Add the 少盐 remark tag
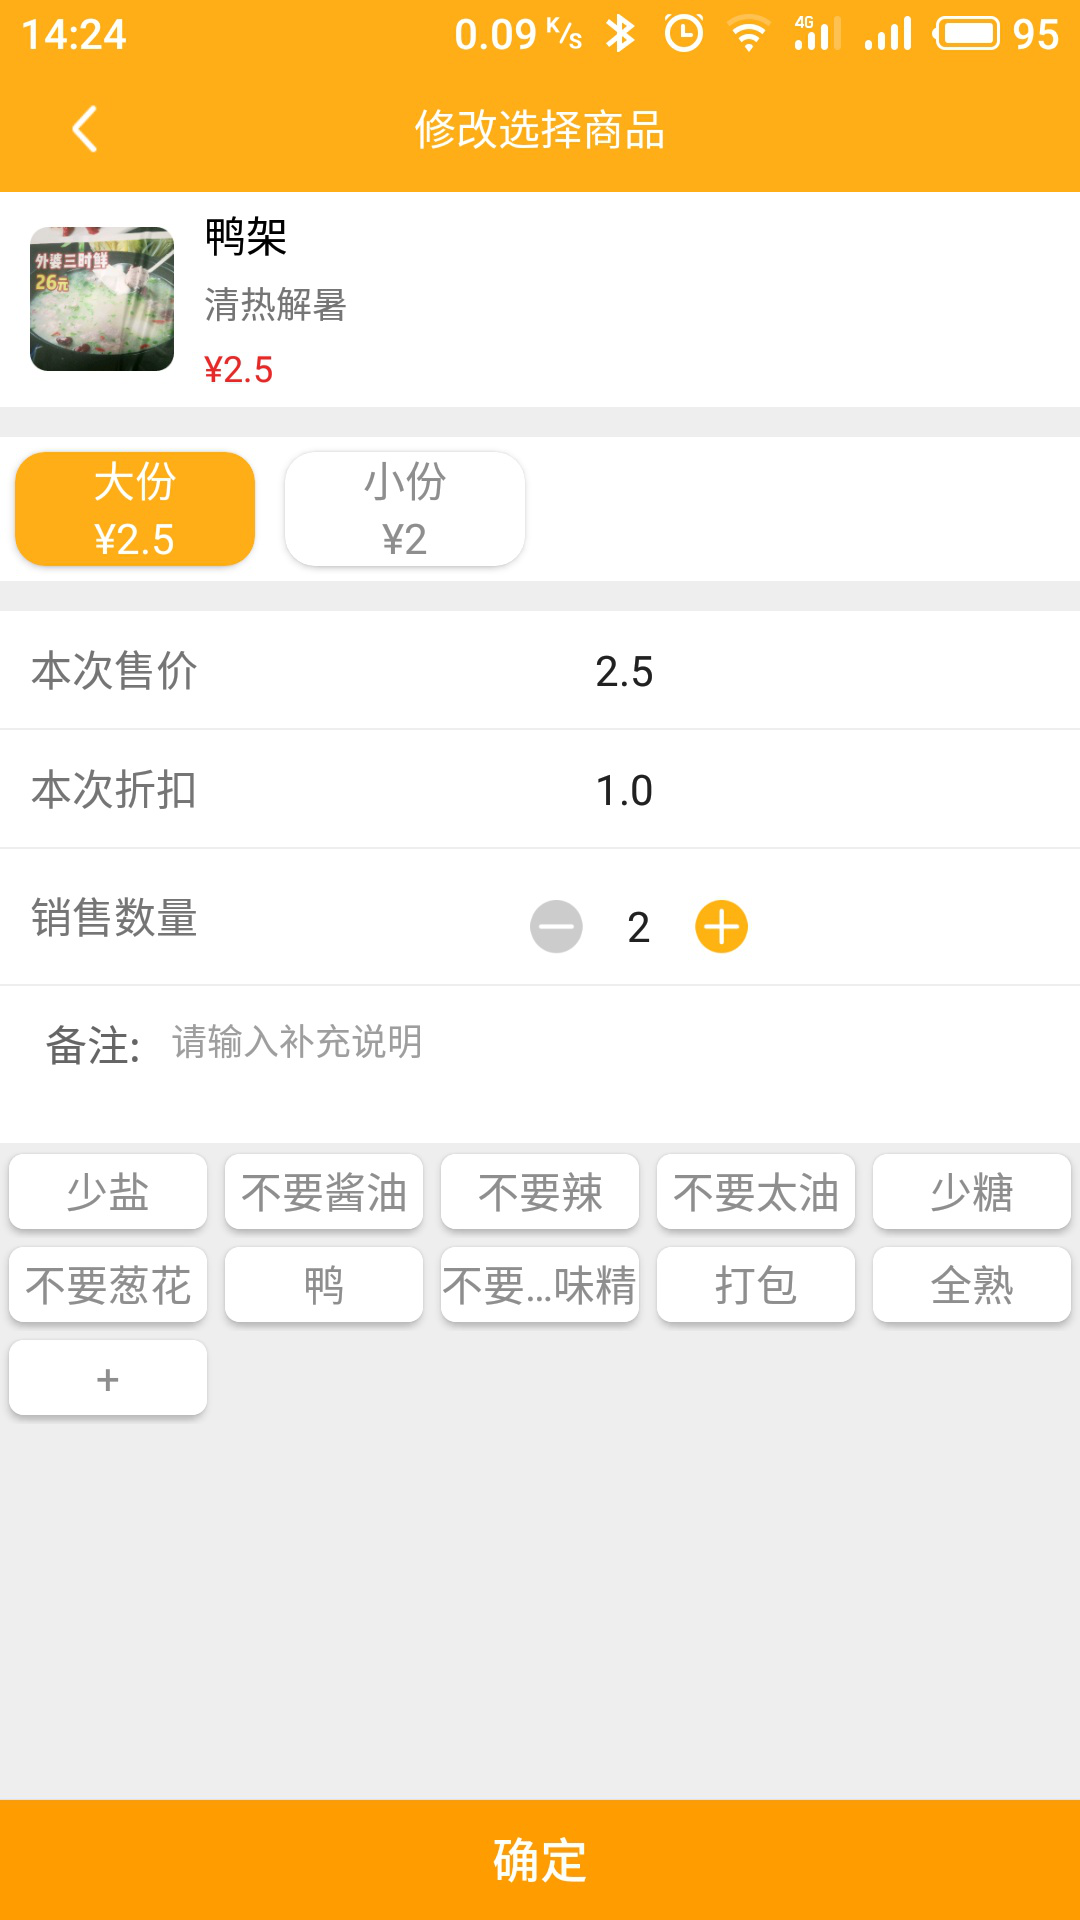Screen dimensions: 1080x1920 pyautogui.click(x=108, y=1192)
